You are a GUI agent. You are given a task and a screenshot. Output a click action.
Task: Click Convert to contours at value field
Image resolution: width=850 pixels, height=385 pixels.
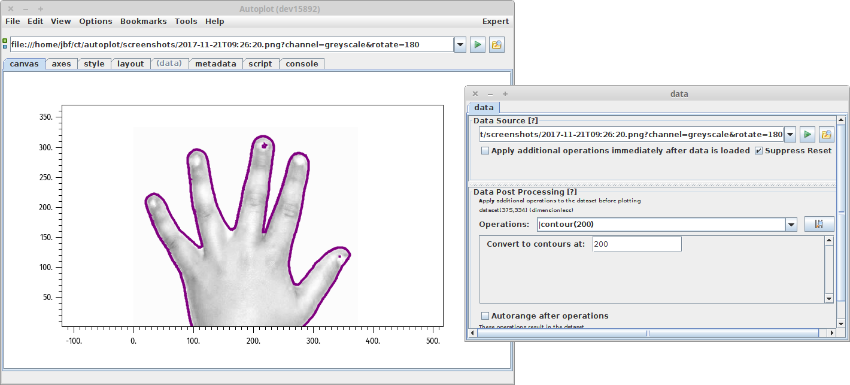point(636,245)
